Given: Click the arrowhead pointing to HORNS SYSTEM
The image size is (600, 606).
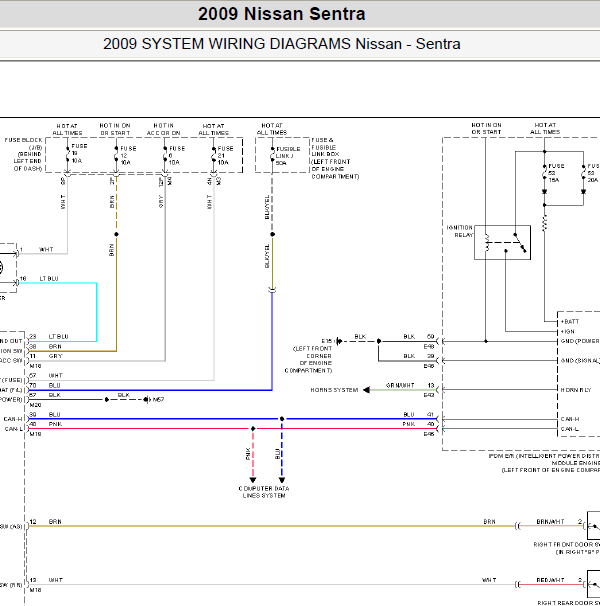Looking at the screenshot, I should 366,390.
